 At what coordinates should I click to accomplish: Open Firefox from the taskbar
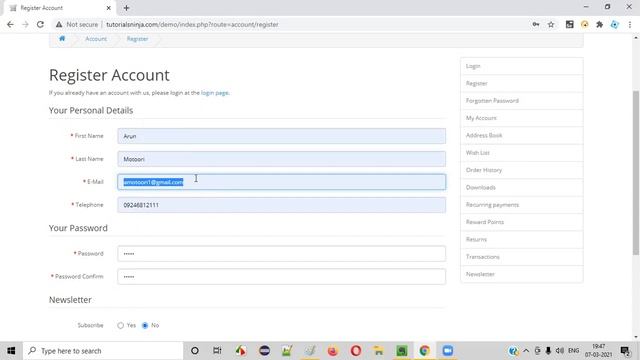tap(333, 351)
